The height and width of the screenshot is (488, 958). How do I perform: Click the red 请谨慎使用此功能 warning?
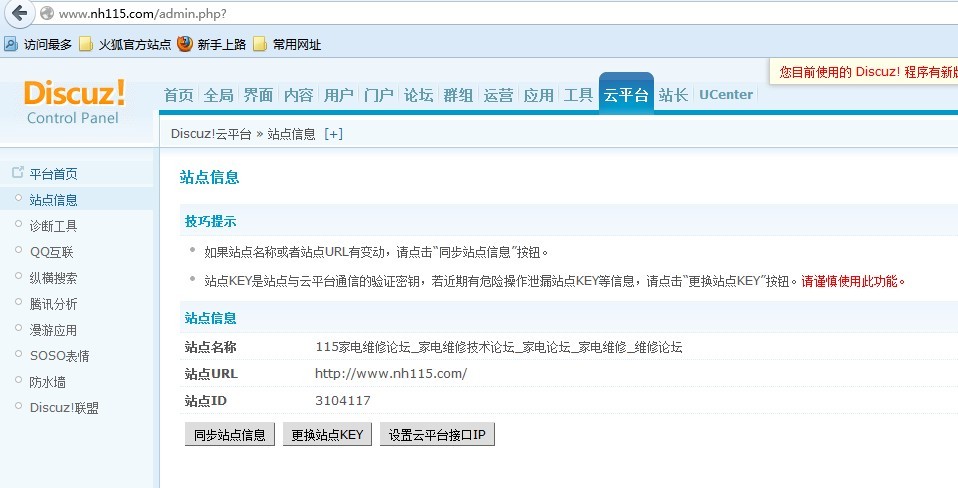coord(853,282)
